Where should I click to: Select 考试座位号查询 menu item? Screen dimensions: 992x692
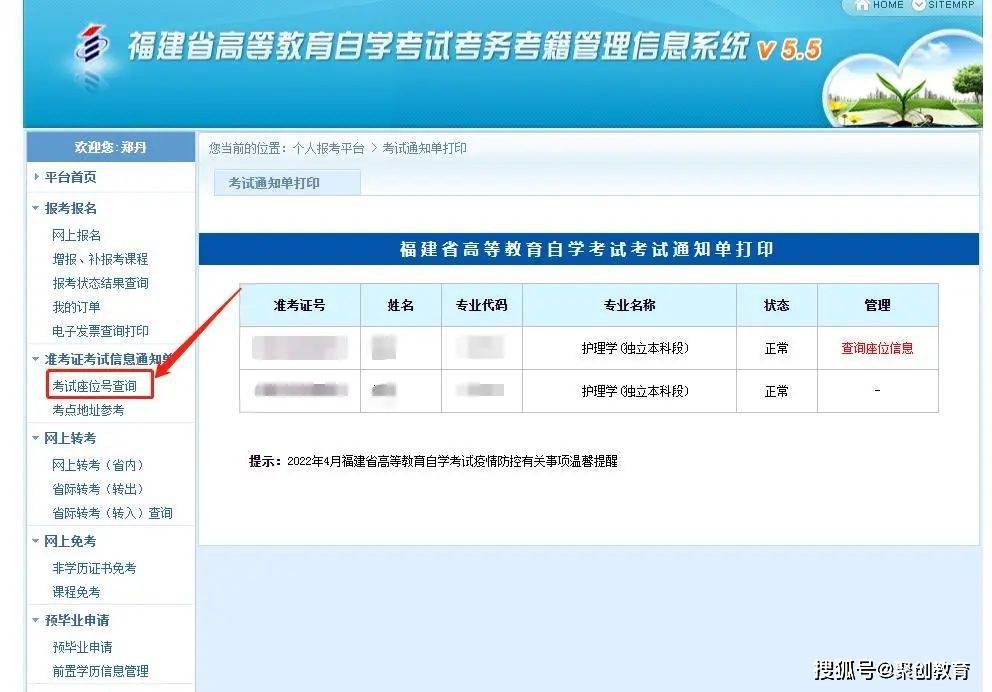tap(94, 385)
